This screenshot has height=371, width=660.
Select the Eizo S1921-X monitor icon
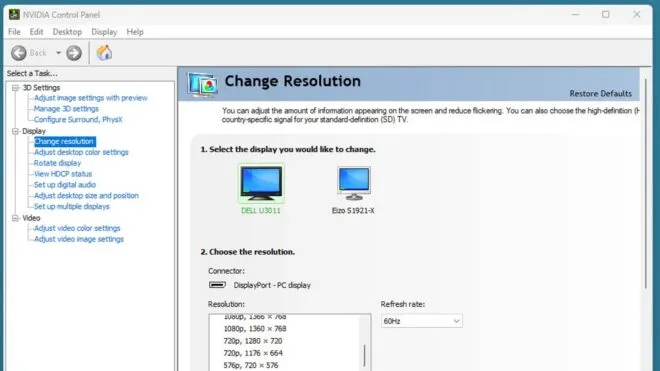click(354, 183)
